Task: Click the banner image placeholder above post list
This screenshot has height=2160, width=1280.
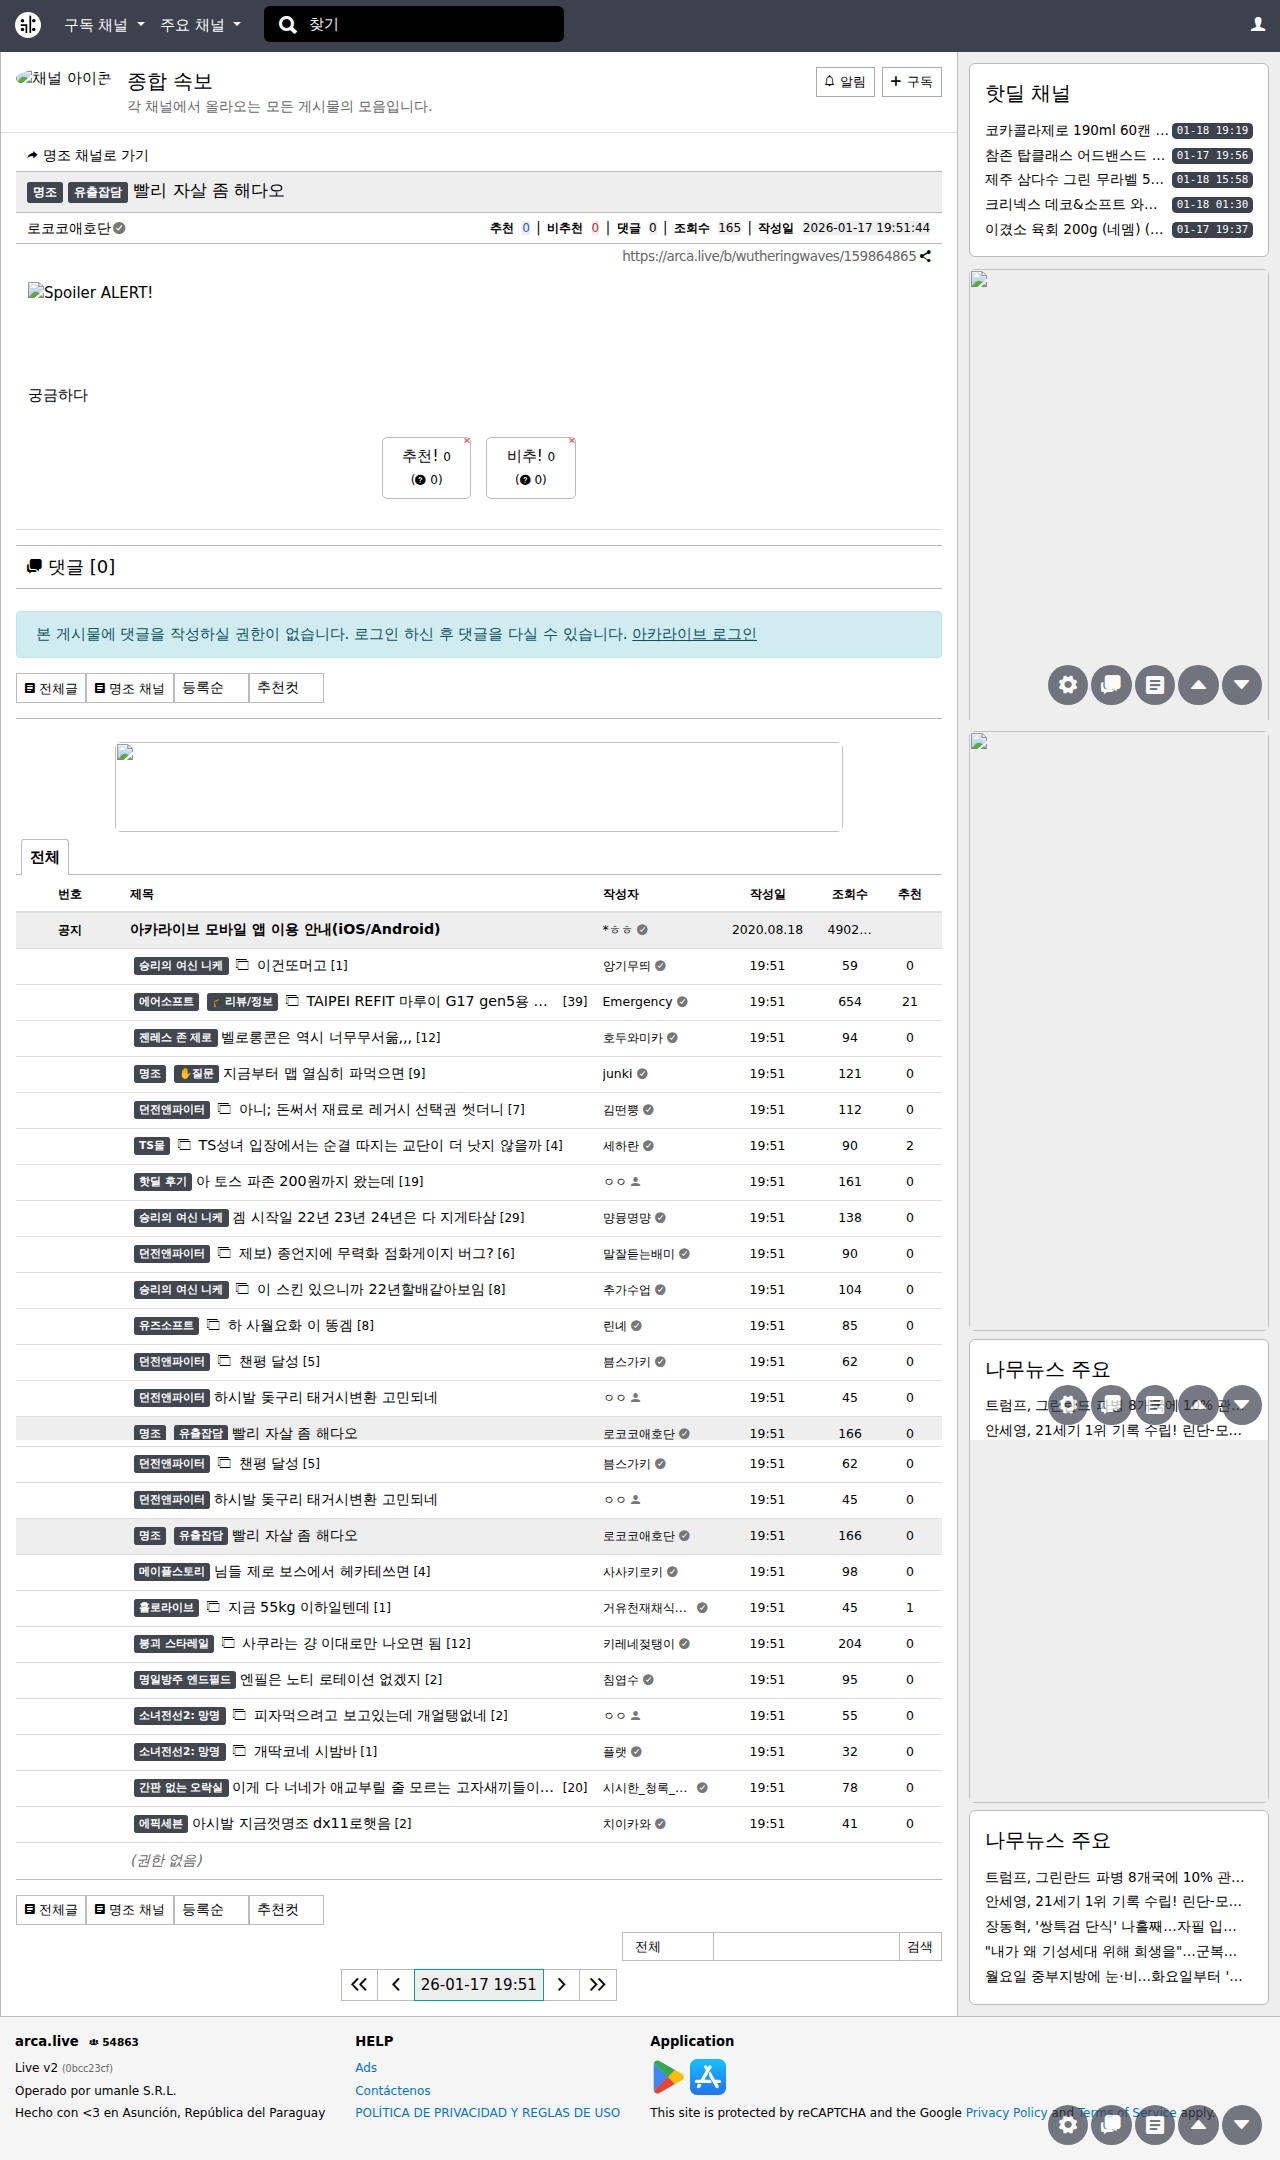Action: click(479, 787)
